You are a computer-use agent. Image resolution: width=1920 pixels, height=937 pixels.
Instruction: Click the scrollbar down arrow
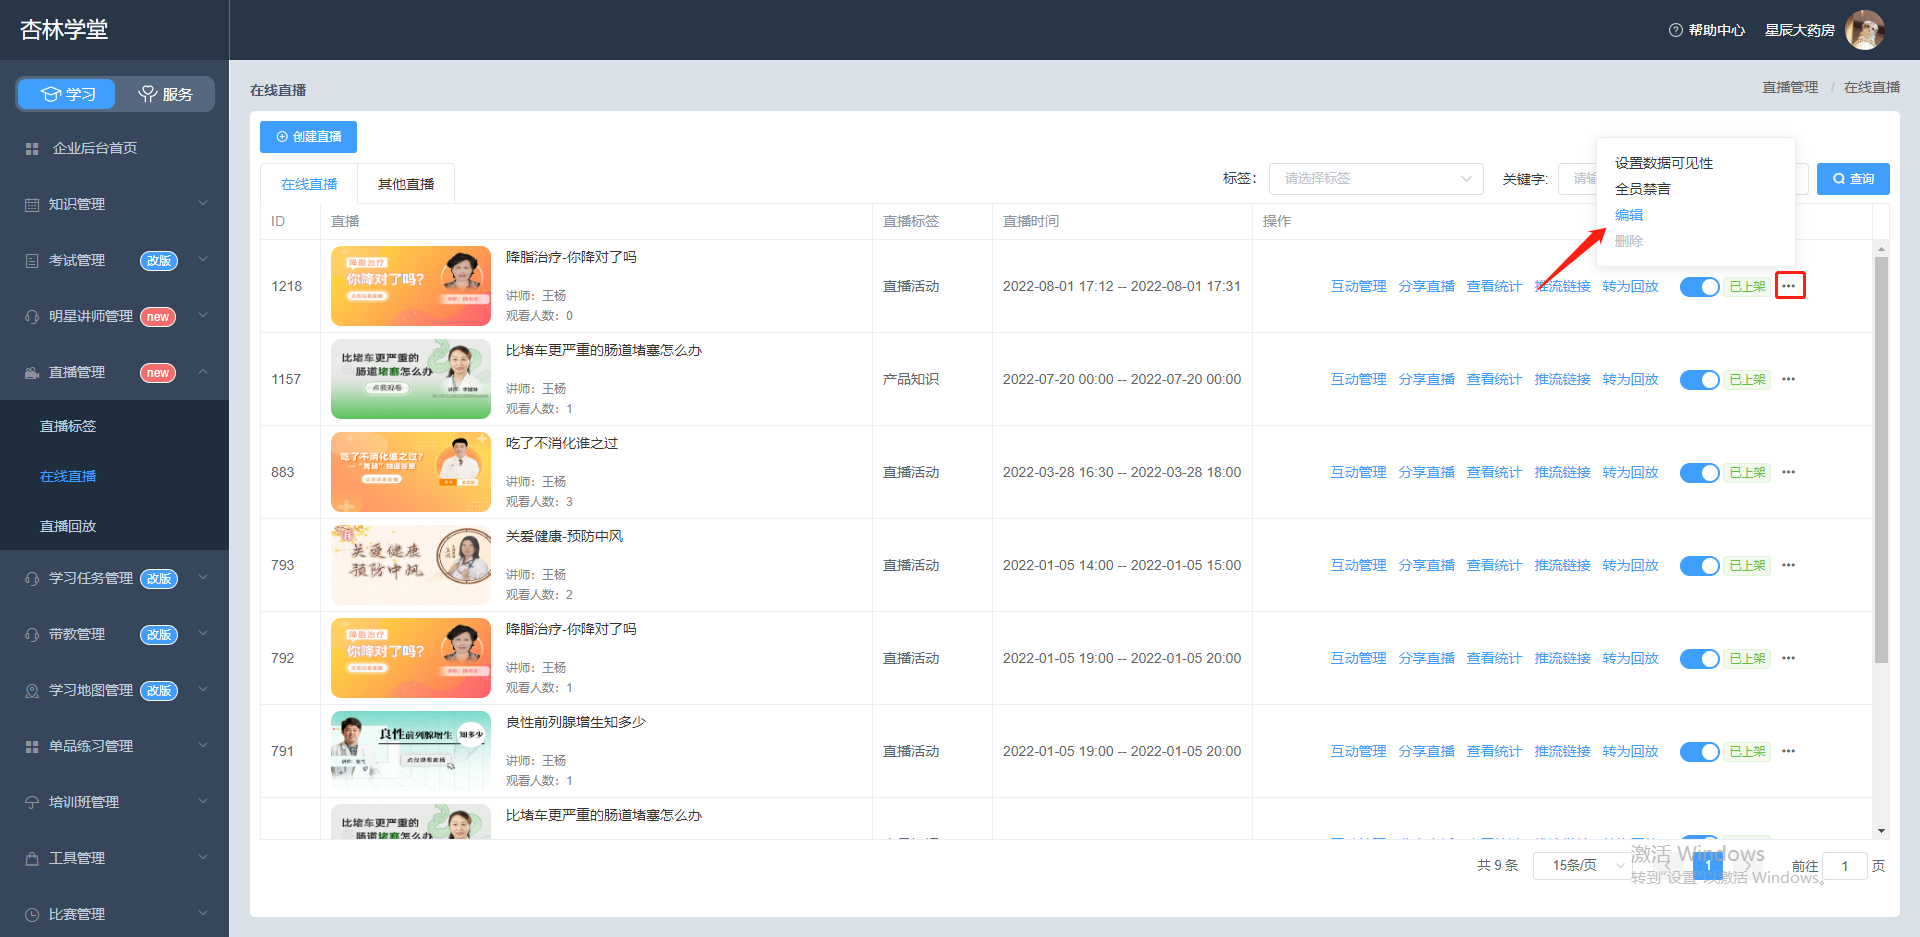1881,831
